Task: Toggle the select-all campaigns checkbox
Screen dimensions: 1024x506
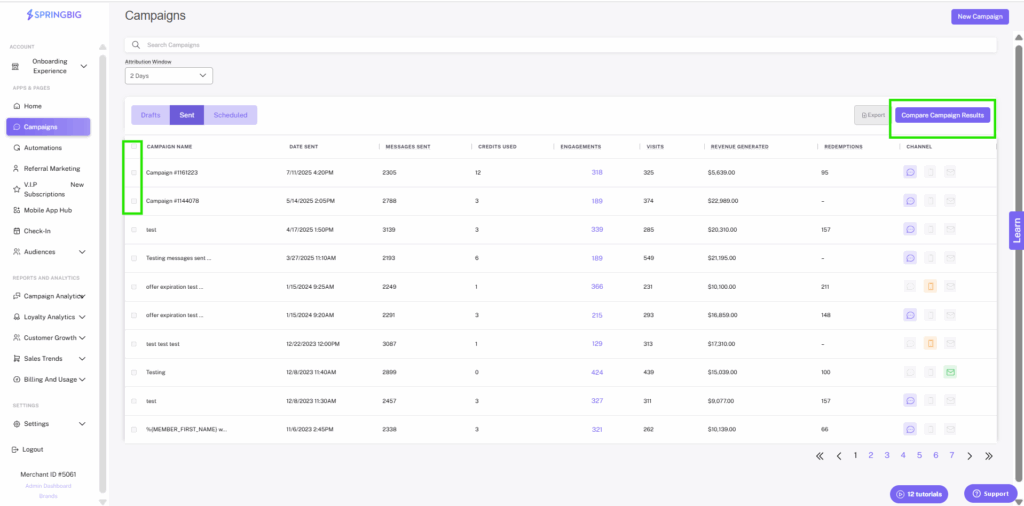Action: tap(134, 146)
